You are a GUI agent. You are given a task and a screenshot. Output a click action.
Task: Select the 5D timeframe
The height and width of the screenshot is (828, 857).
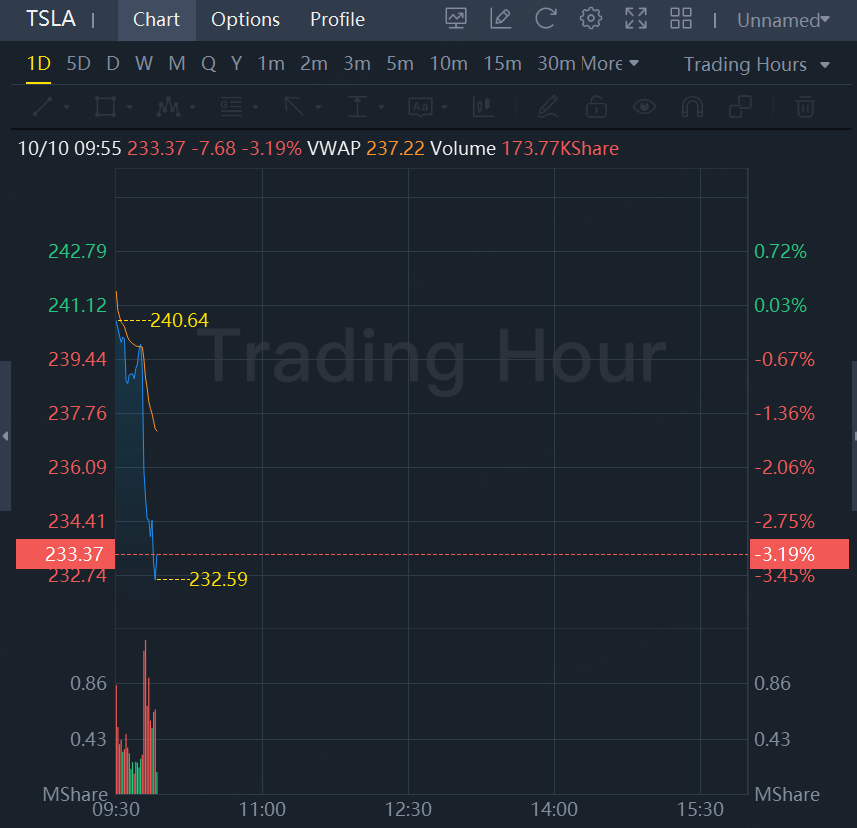pos(78,63)
